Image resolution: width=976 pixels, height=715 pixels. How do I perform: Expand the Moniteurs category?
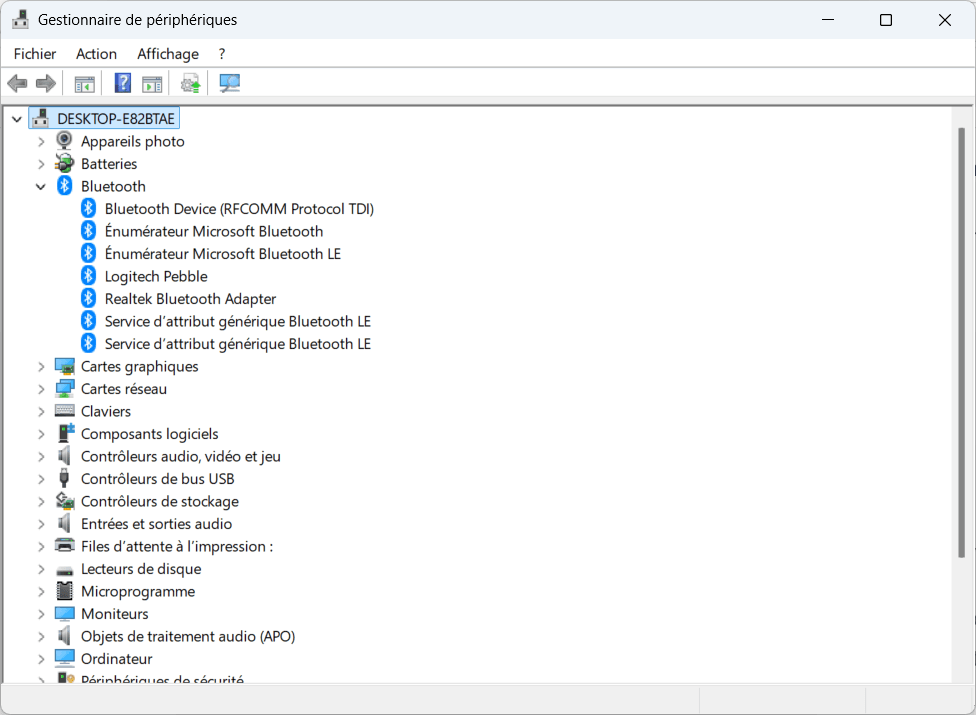coord(41,614)
